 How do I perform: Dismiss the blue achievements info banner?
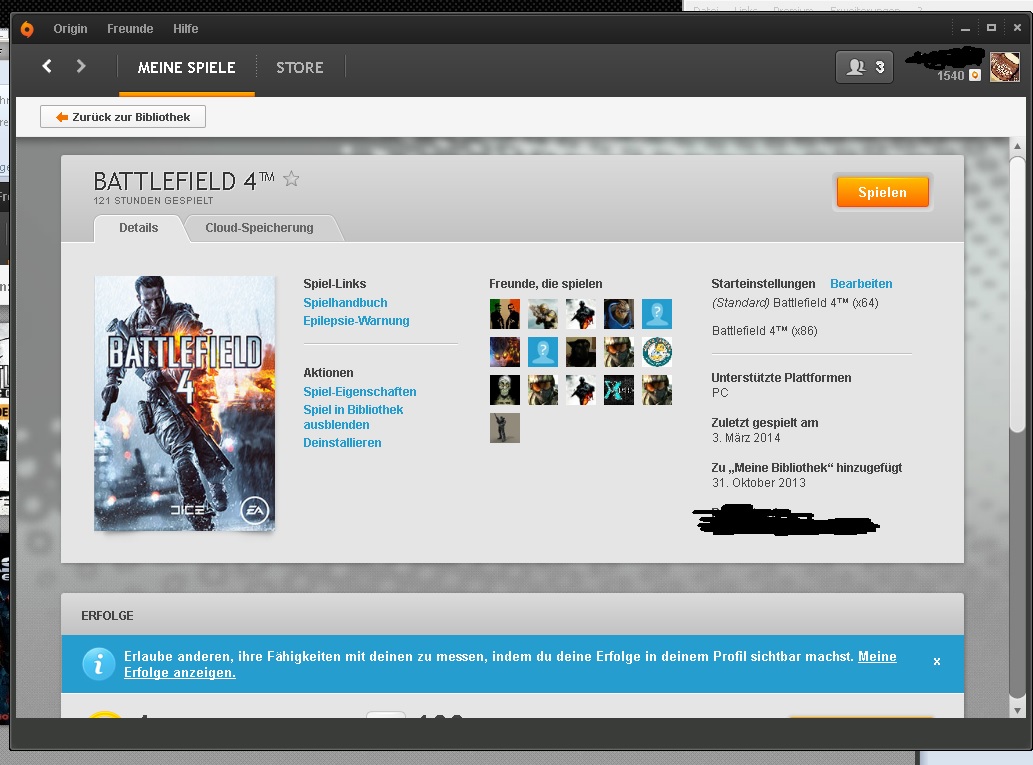coord(937,662)
